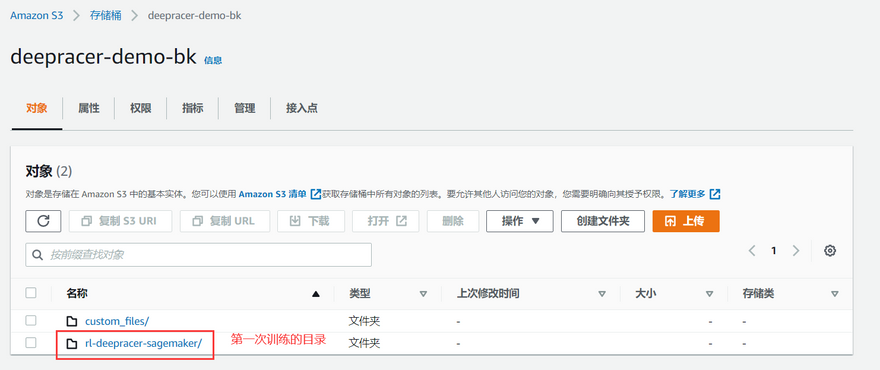880x370 pixels.
Task: Click the external link icon after Amazon S3 清单
Action: point(316,194)
